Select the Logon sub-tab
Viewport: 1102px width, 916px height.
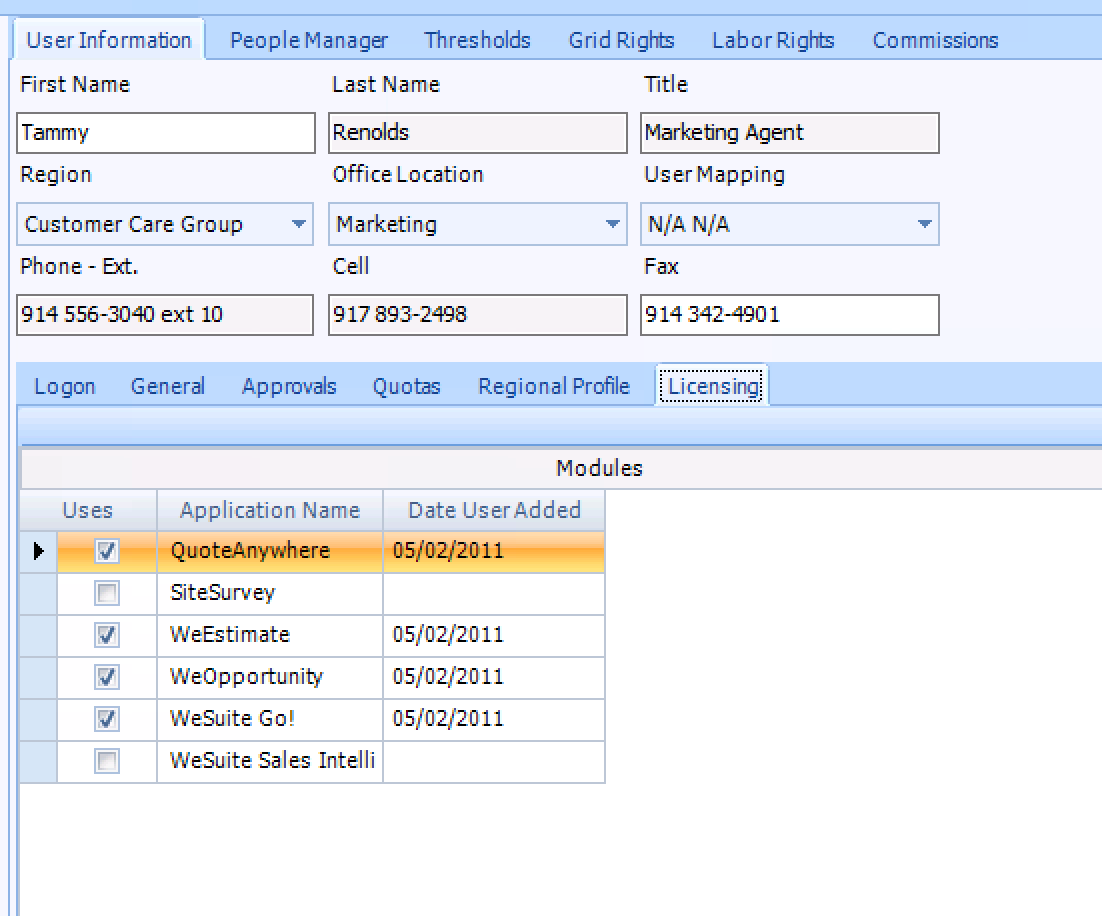[65, 386]
